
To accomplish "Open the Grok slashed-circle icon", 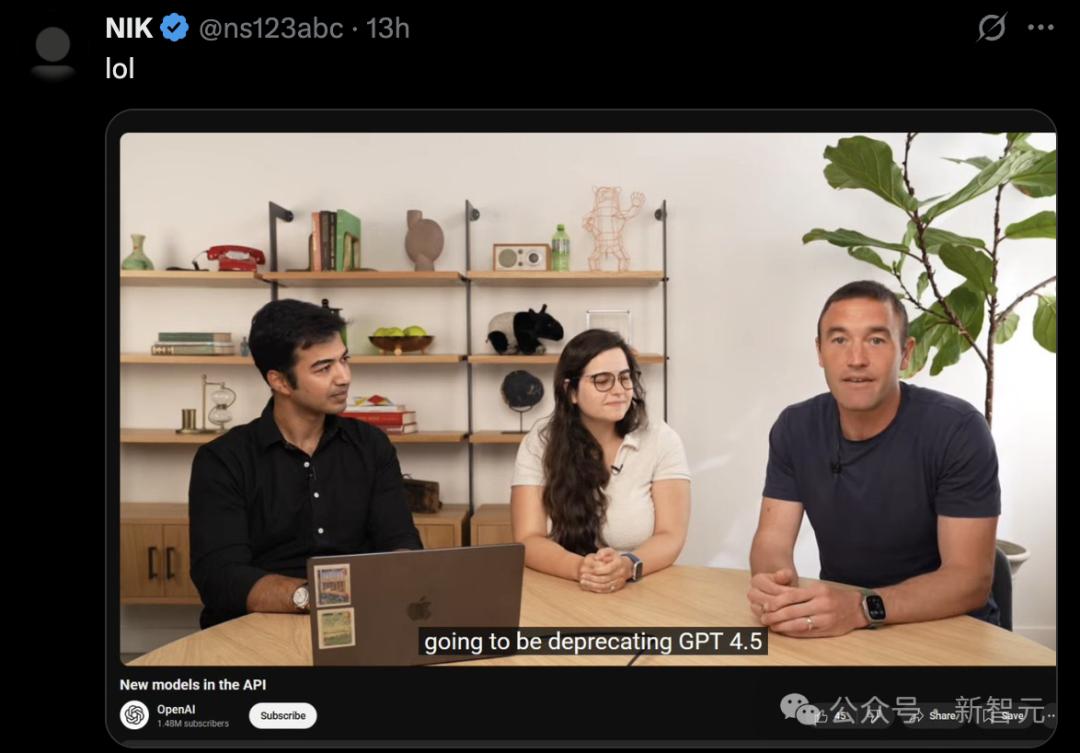I will click(991, 28).
